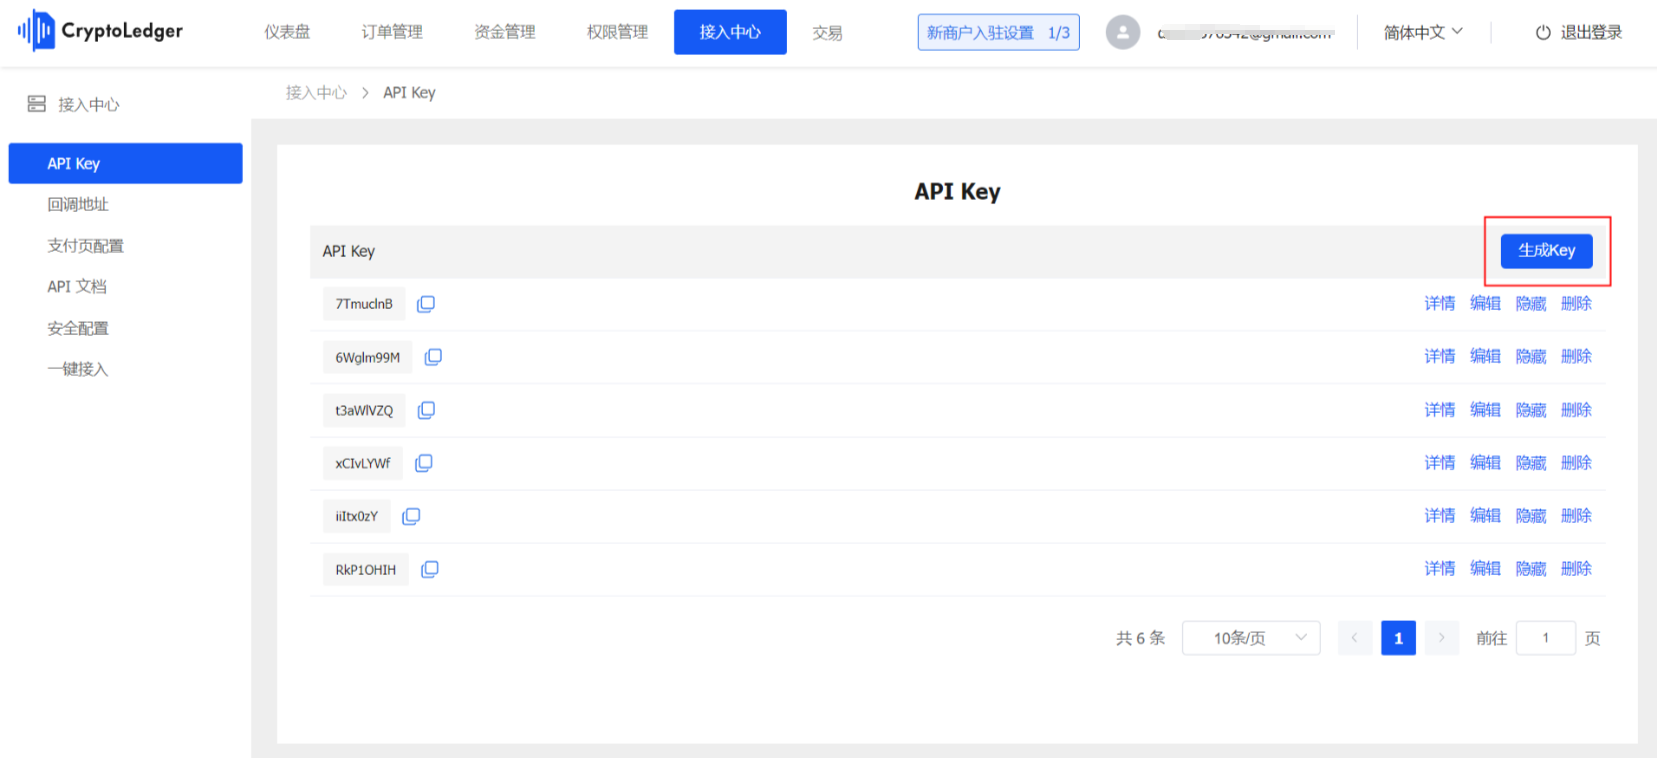This screenshot has height=758, width=1657.
Task: Click 退出登录 to log out
Action: click(1579, 32)
